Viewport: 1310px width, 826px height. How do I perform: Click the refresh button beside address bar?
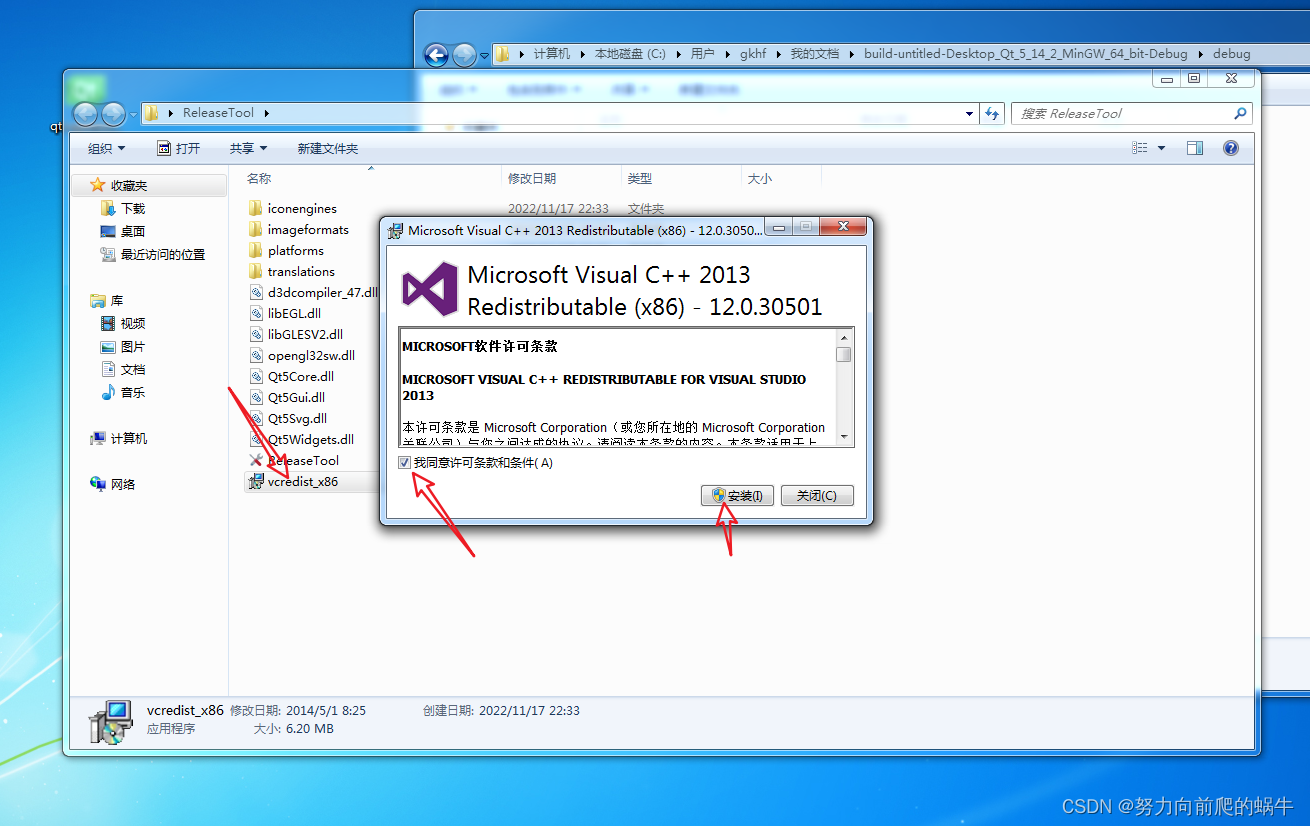click(992, 113)
